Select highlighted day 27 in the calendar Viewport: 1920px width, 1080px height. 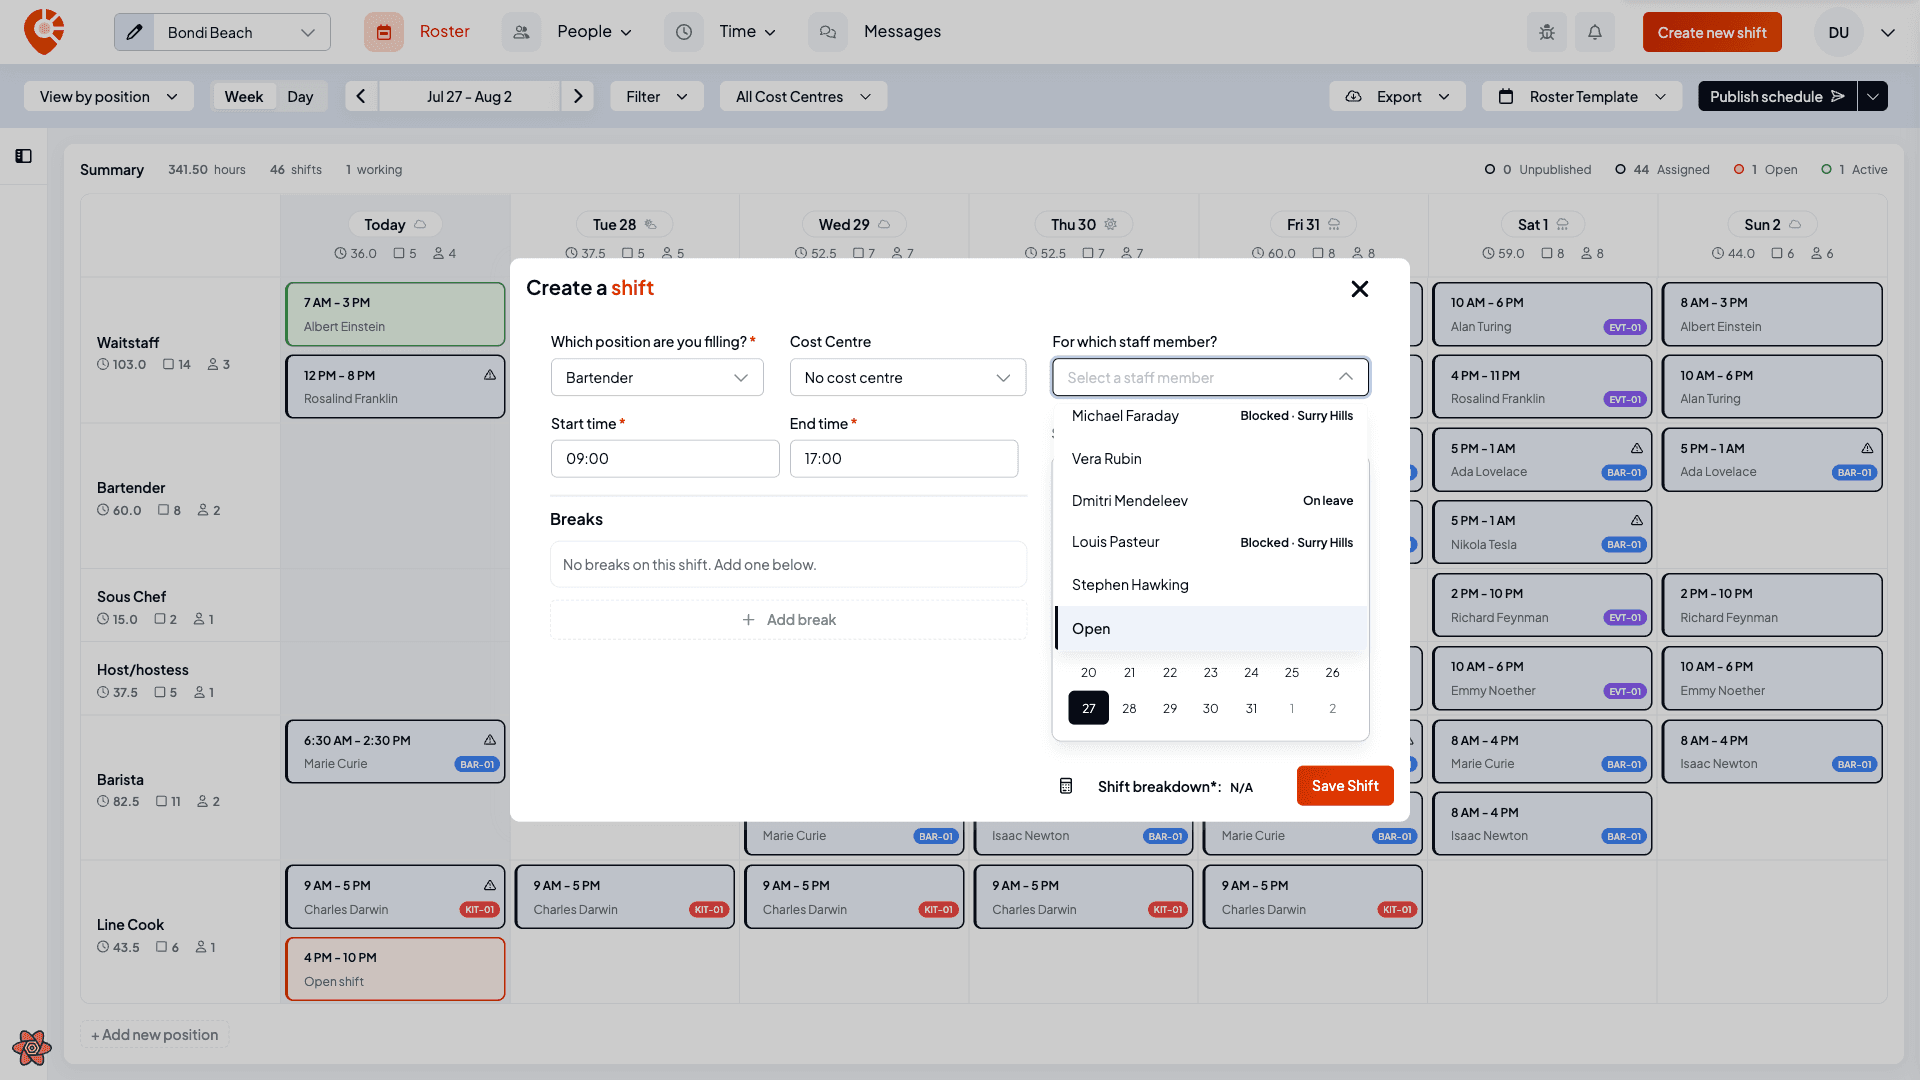click(x=1089, y=708)
